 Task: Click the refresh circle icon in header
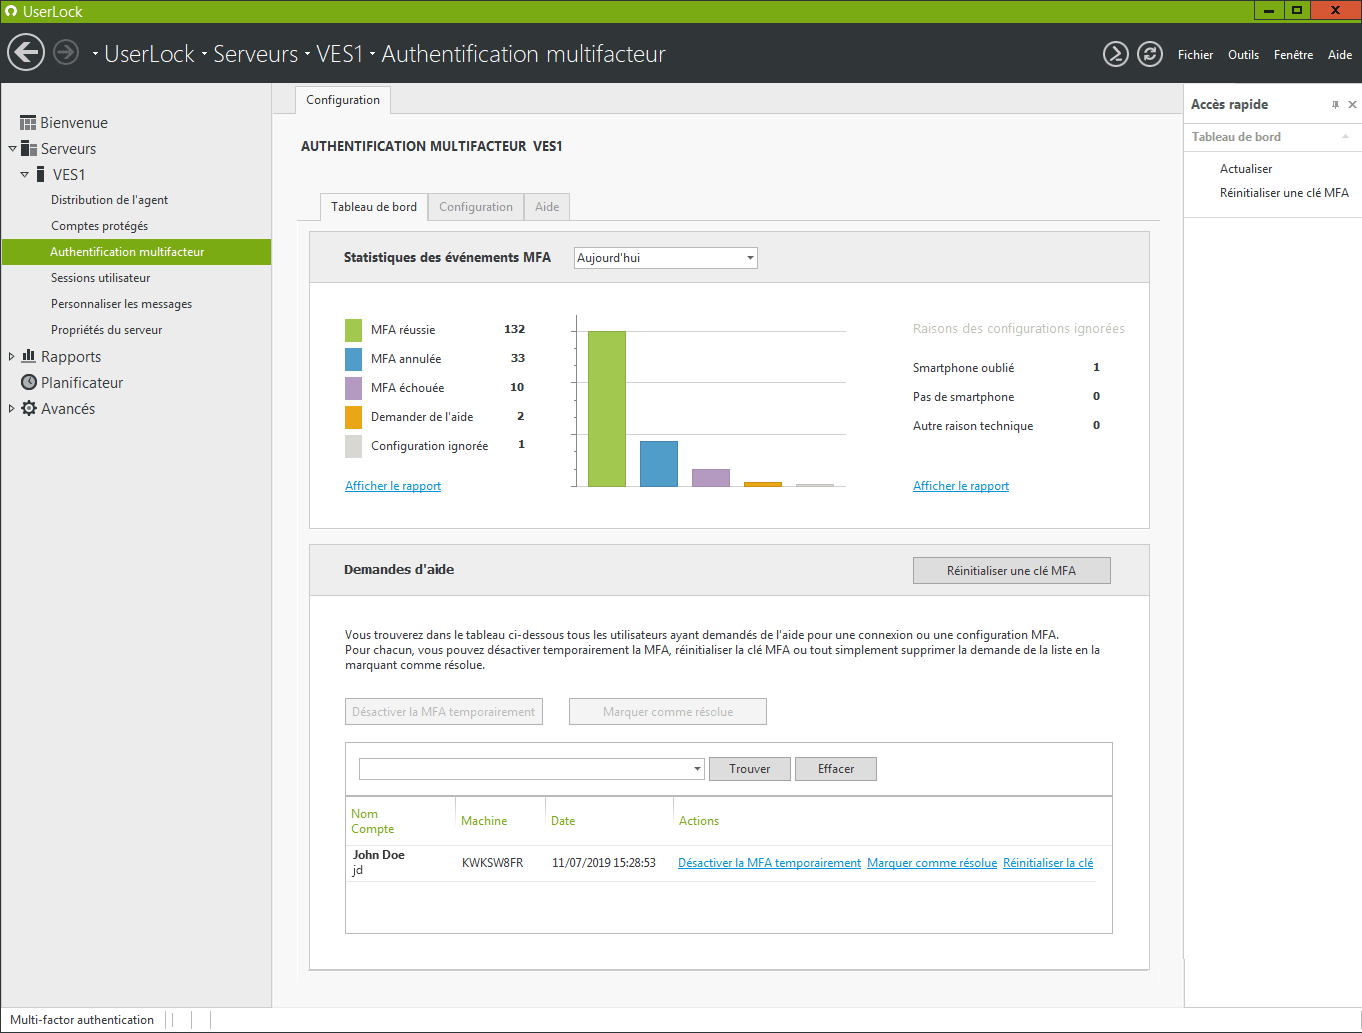pos(1150,54)
